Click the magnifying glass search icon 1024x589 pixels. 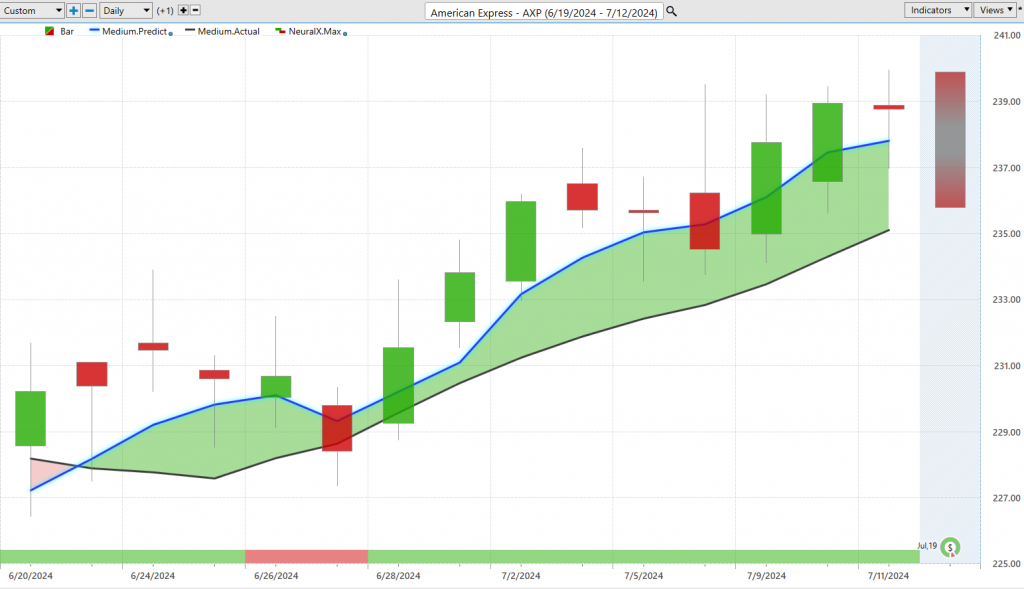point(671,12)
